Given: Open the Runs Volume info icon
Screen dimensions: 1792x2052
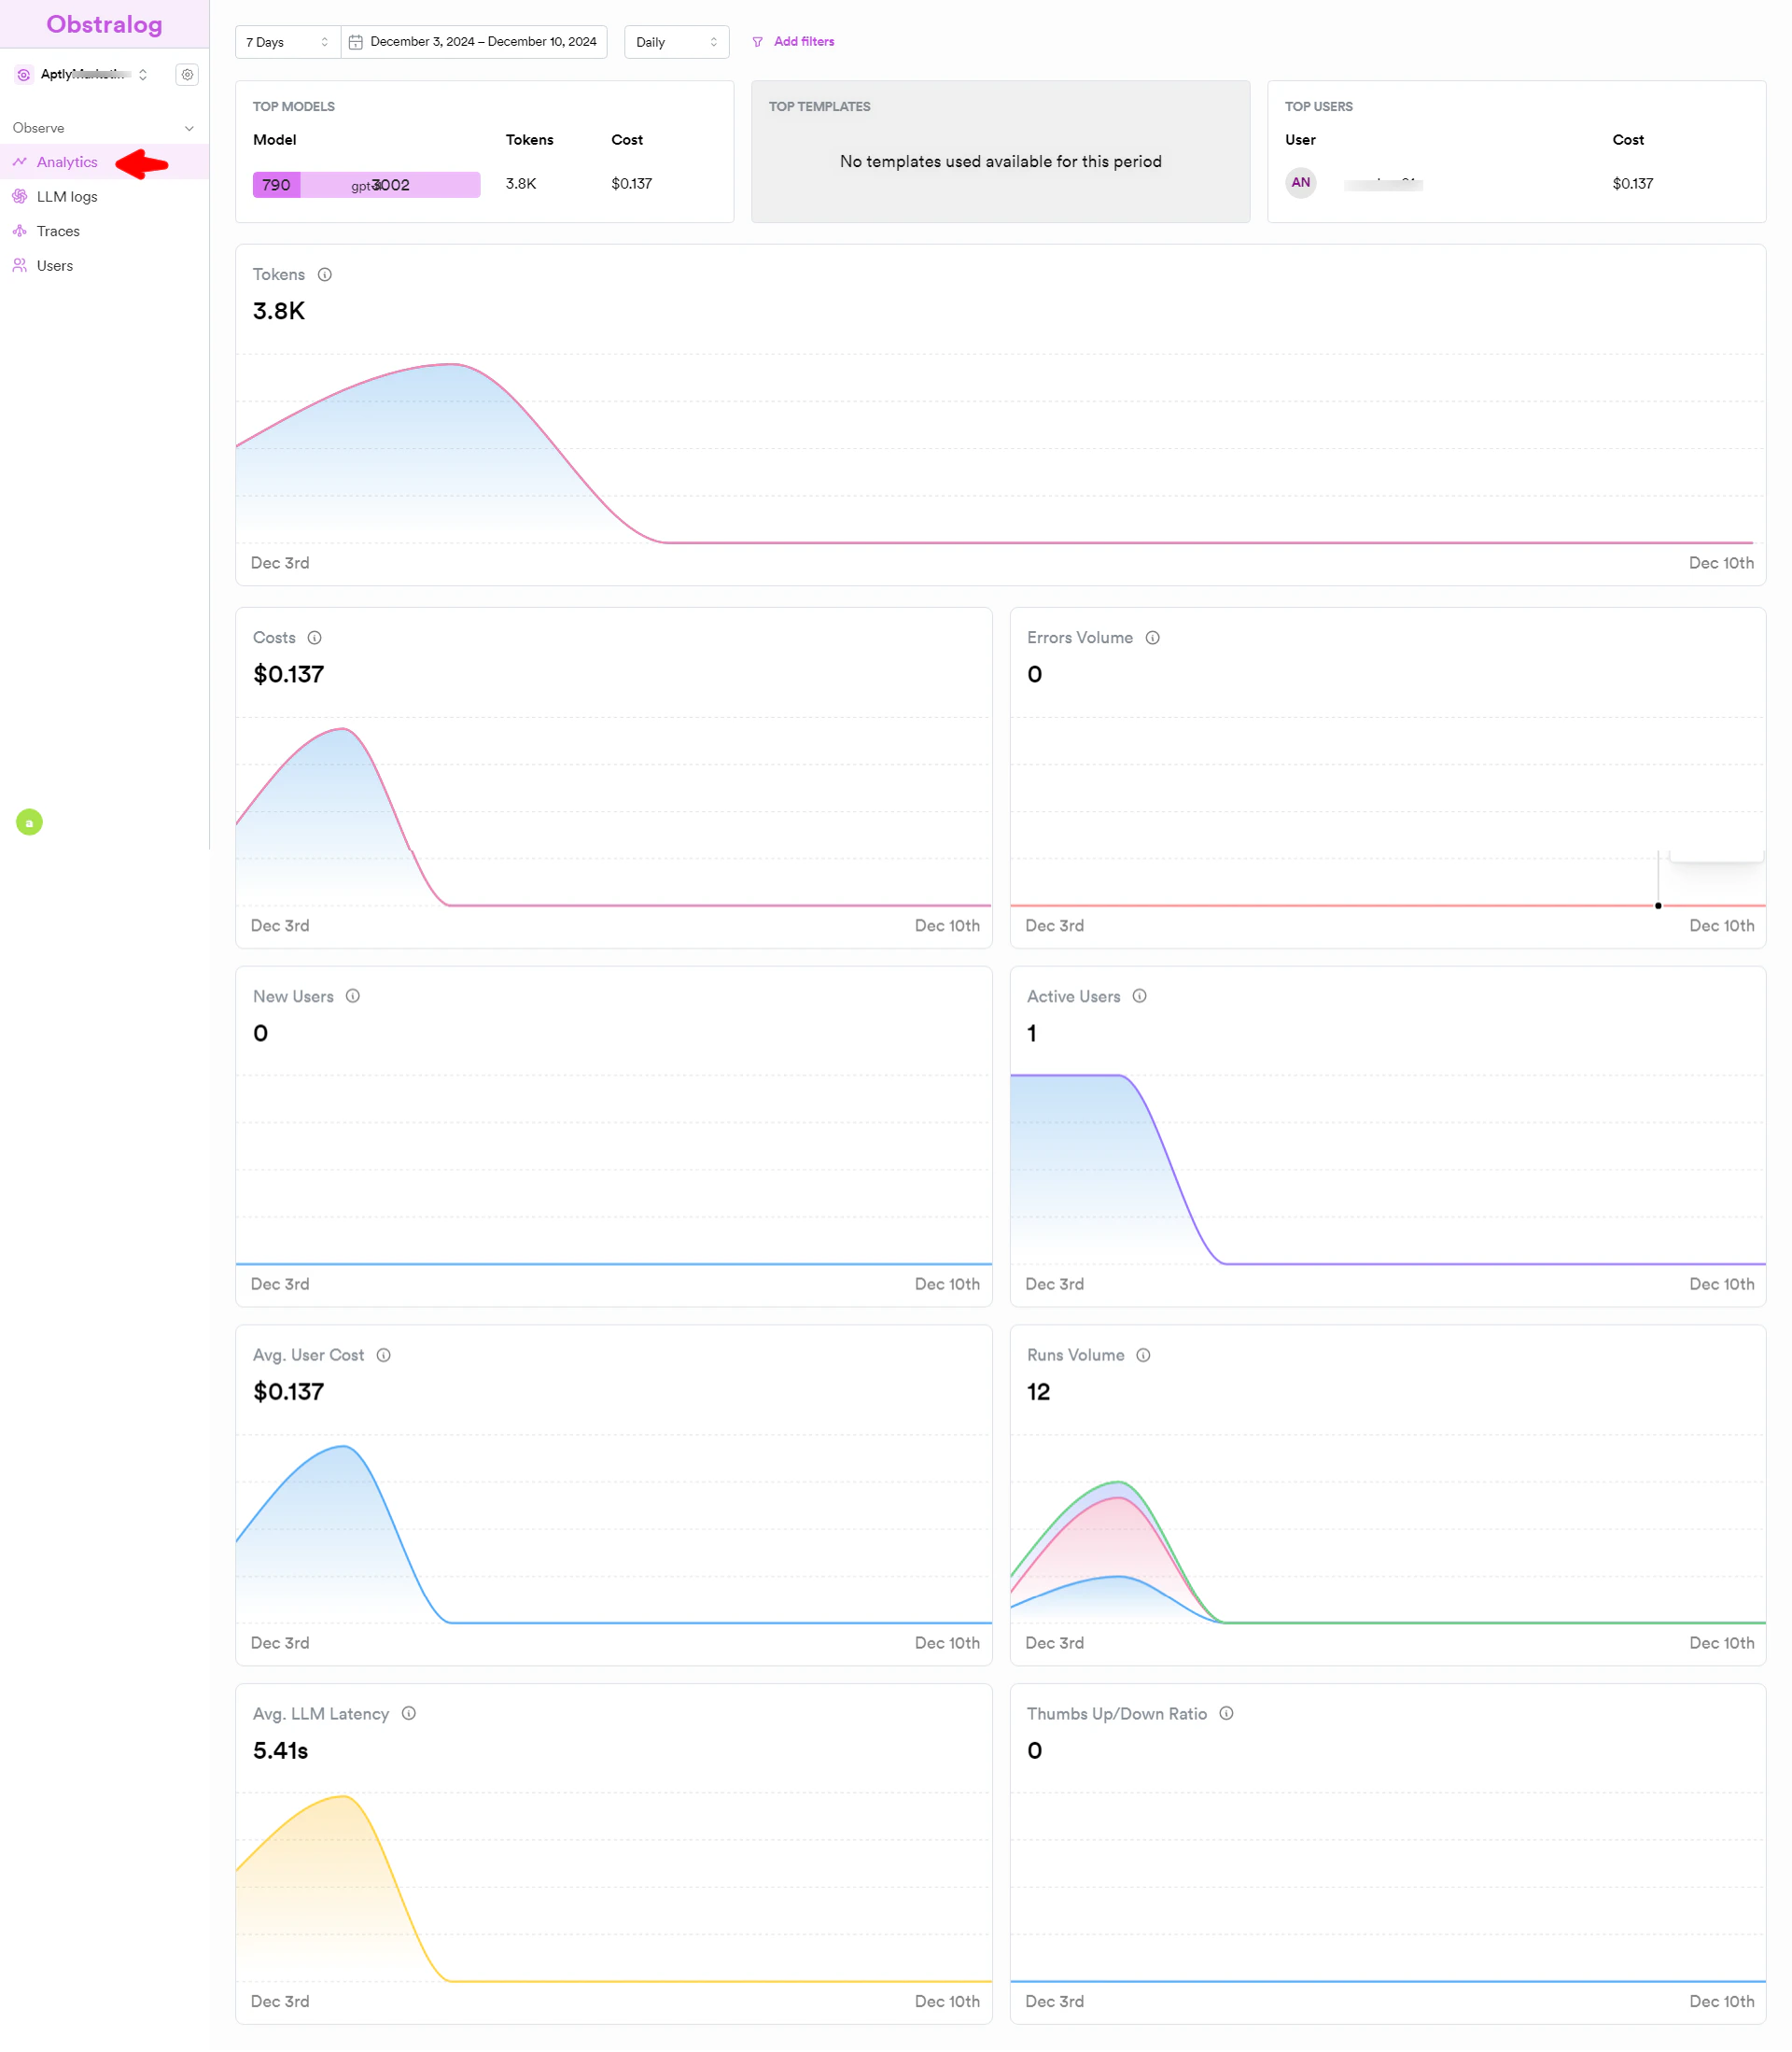Looking at the screenshot, I should click(1143, 1355).
